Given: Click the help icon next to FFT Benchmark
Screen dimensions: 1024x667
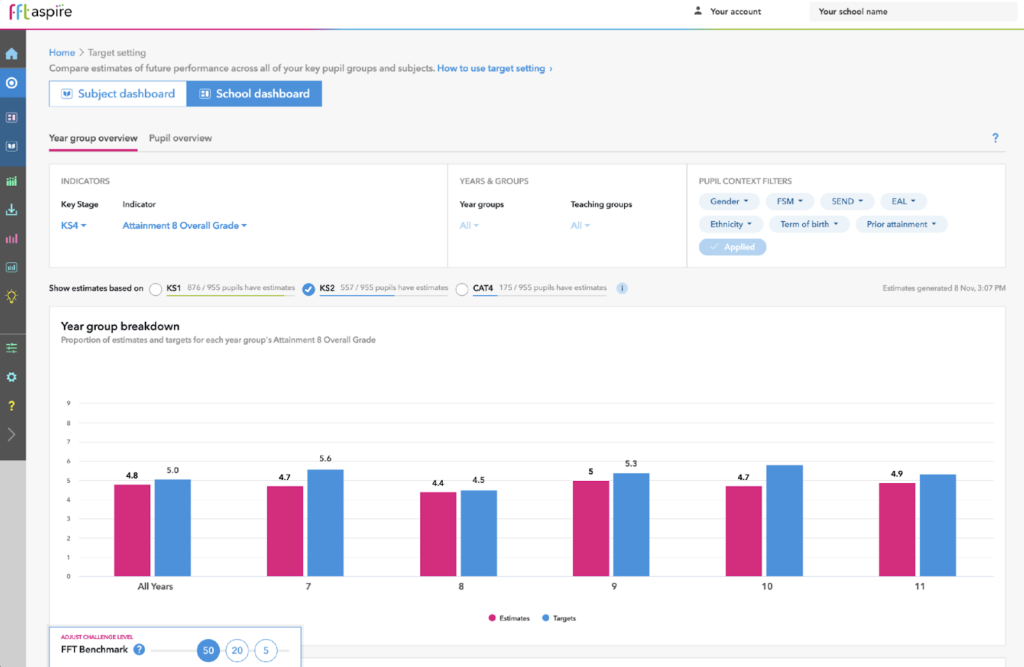Looking at the screenshot, I should click(140, 649).
